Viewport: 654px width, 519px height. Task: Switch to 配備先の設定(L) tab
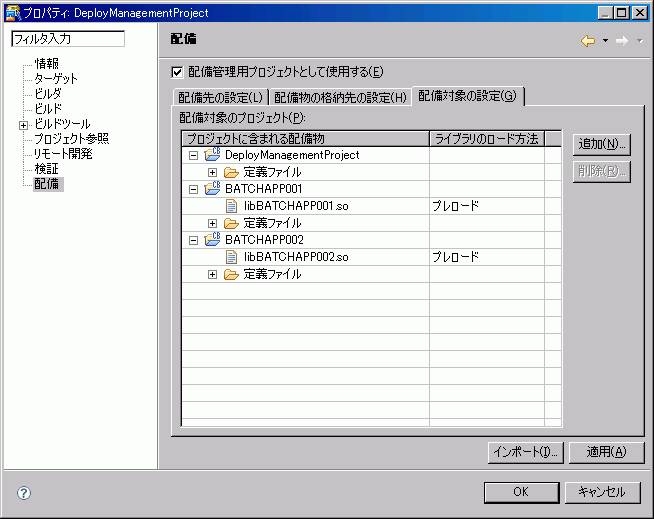tap(221, 97)
